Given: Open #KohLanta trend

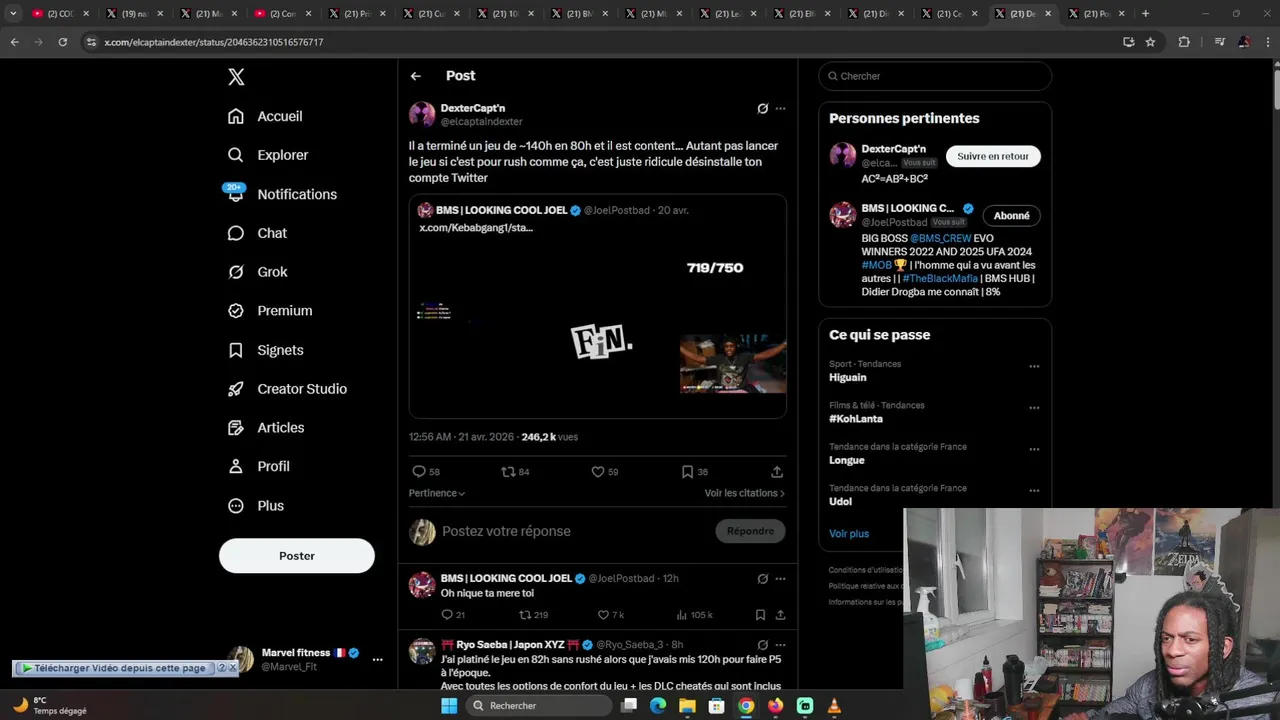Looking at the screenshot, I should point(856,419).
